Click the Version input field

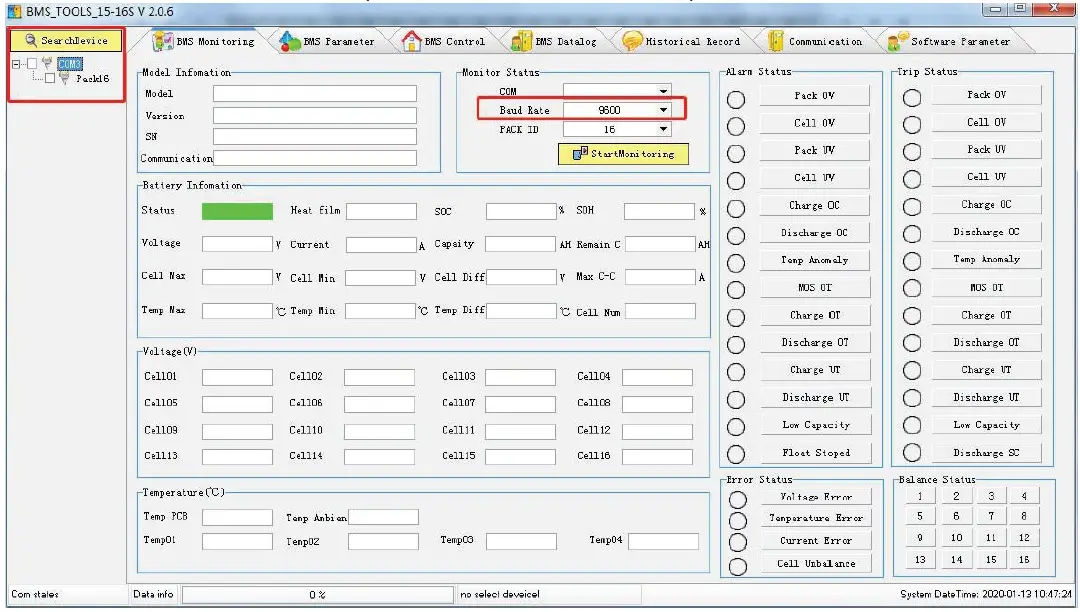pos(315,115)
